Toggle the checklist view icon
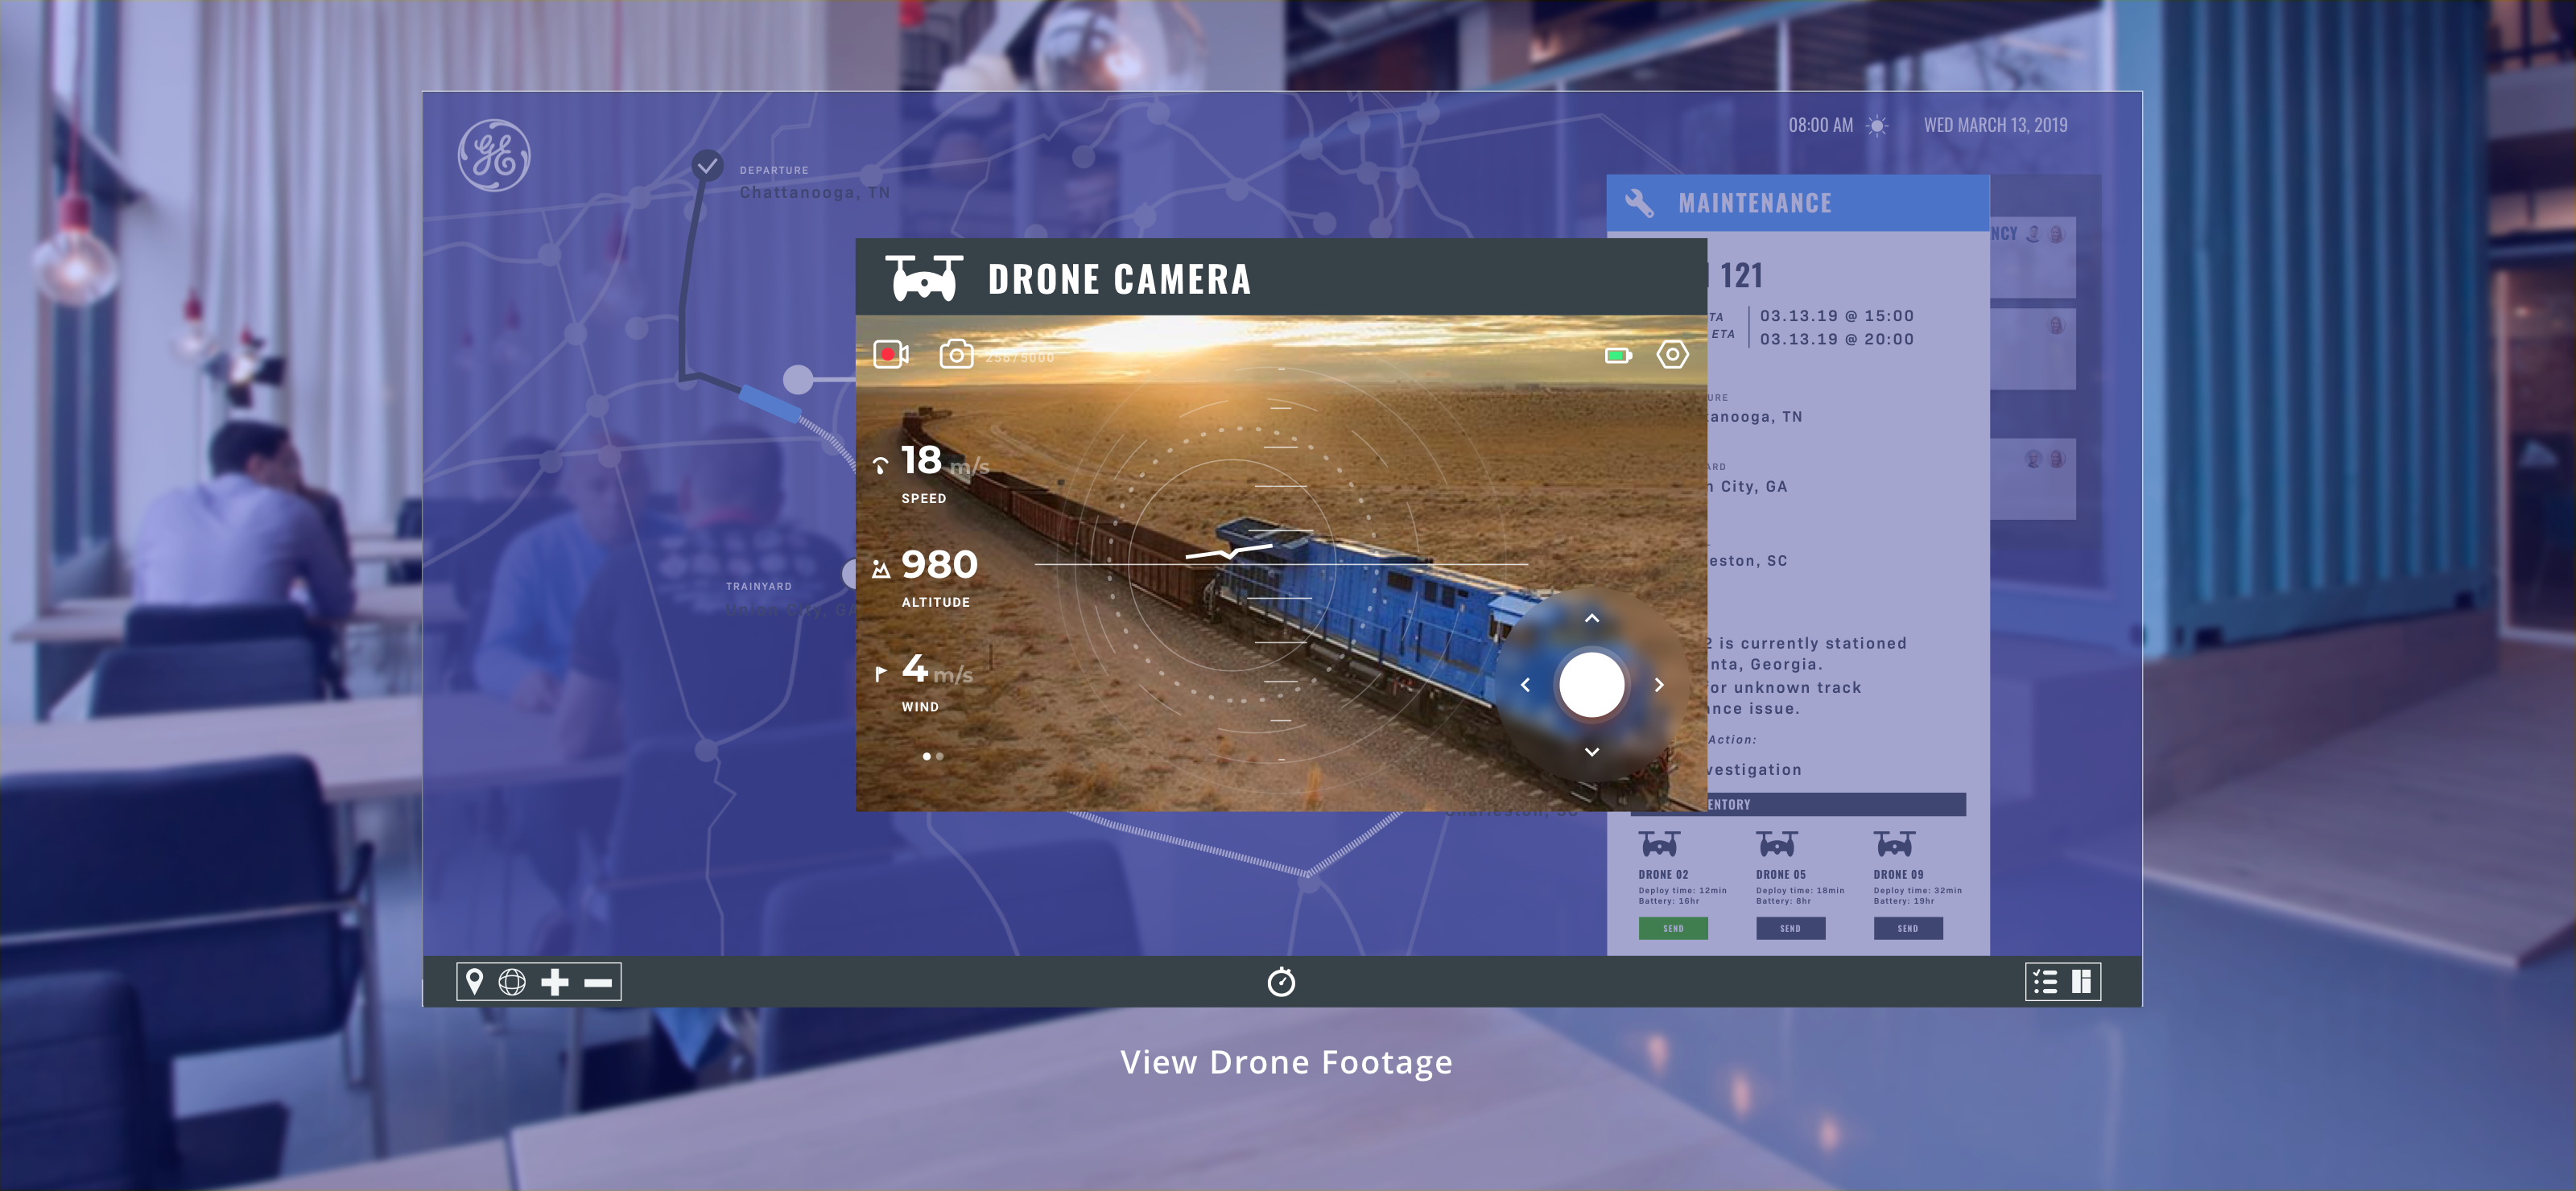 (2045, 981)
